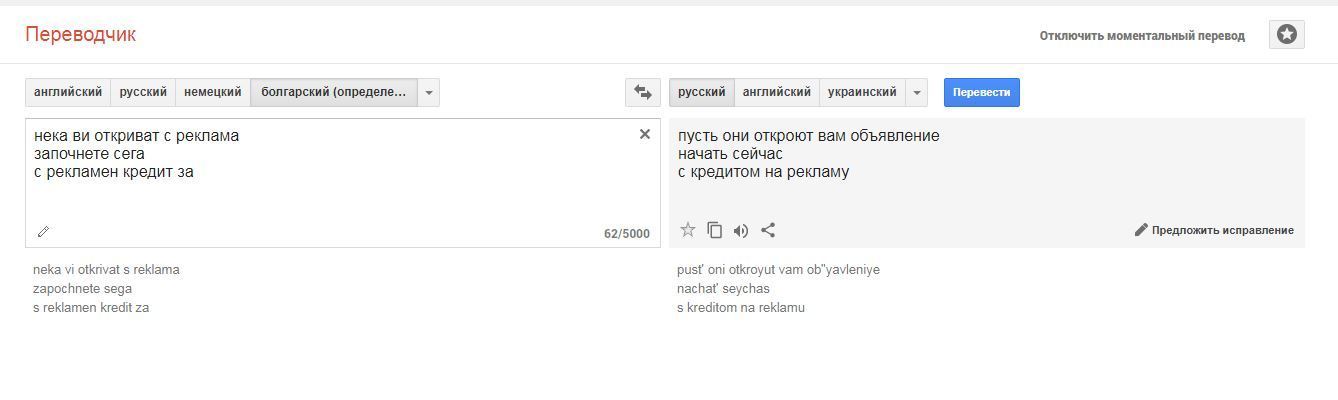The width and height of the screenshot is (1338, 400).
Task: Share the translation result
Action: (x=768, y=230)
